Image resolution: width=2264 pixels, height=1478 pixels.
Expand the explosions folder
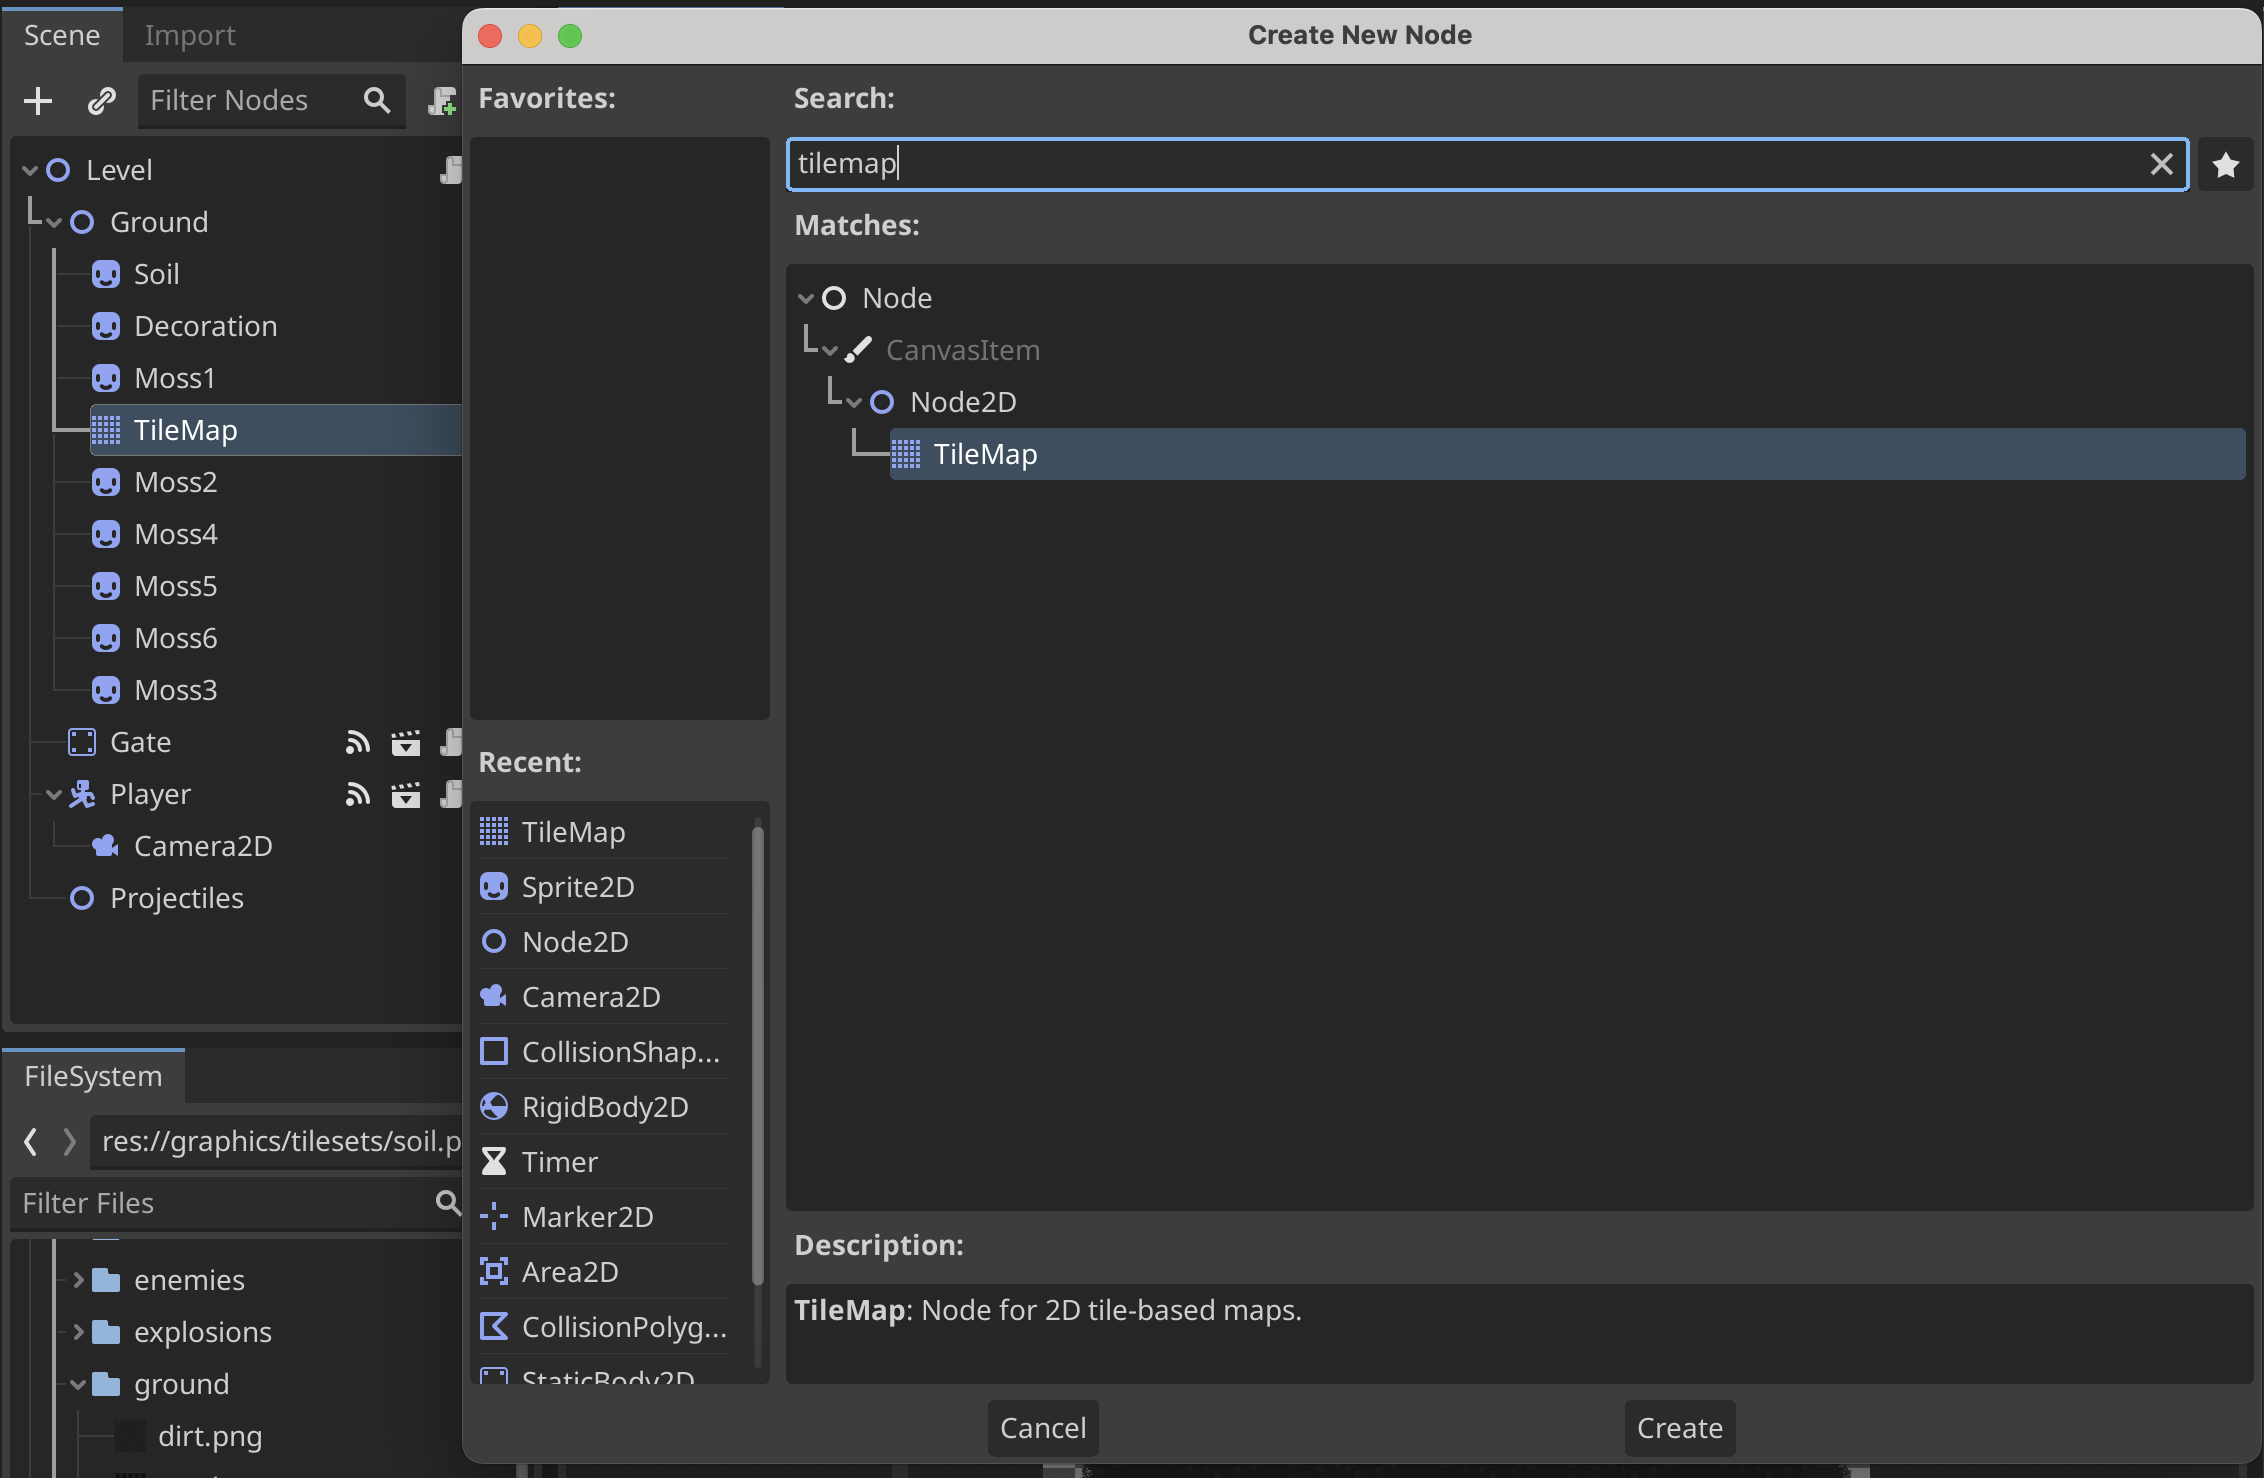point(78,1332)
